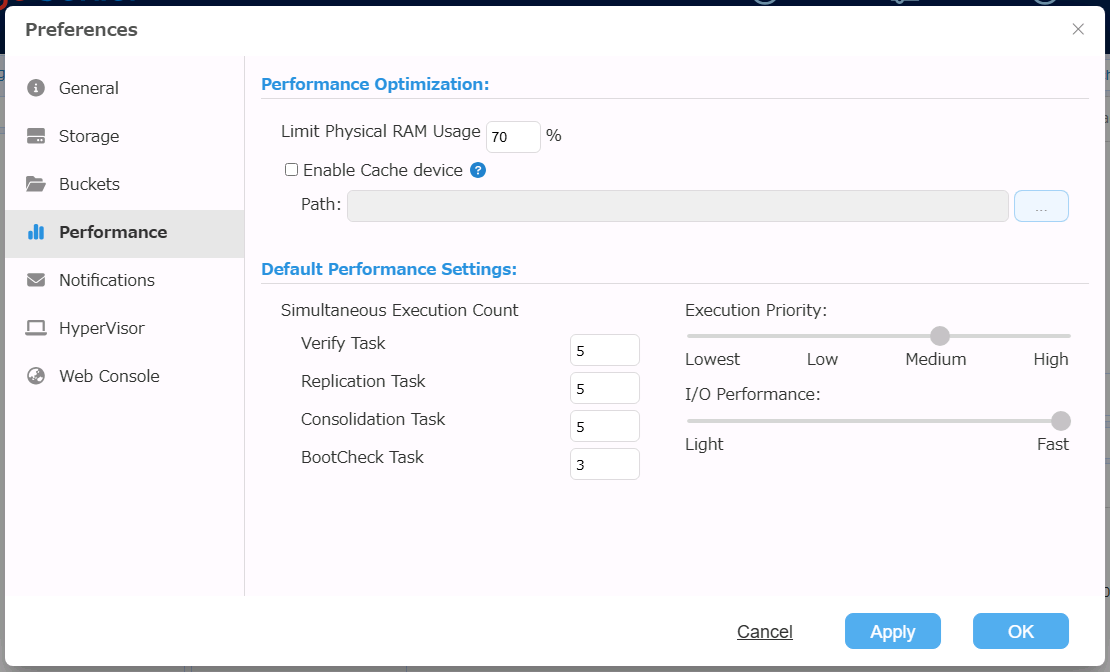Open the Cache device help tooltip icon
Image resolution: width=1110 pixels, height=672 pixels.
478,170
